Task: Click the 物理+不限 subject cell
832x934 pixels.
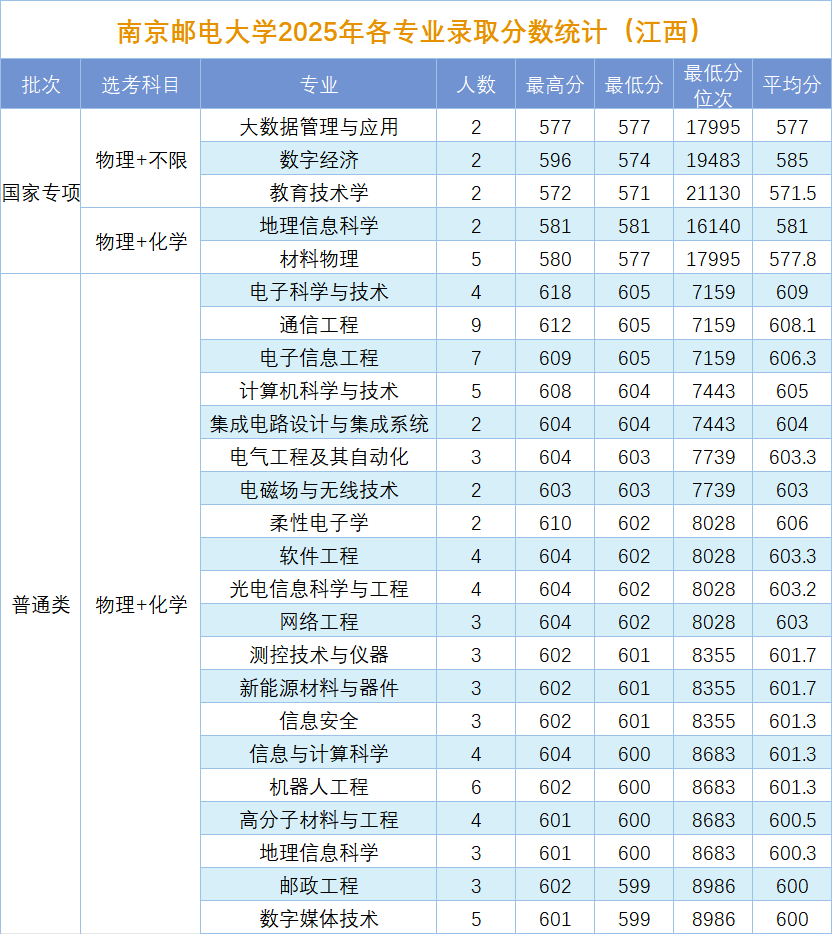Action: coord(141,160)
